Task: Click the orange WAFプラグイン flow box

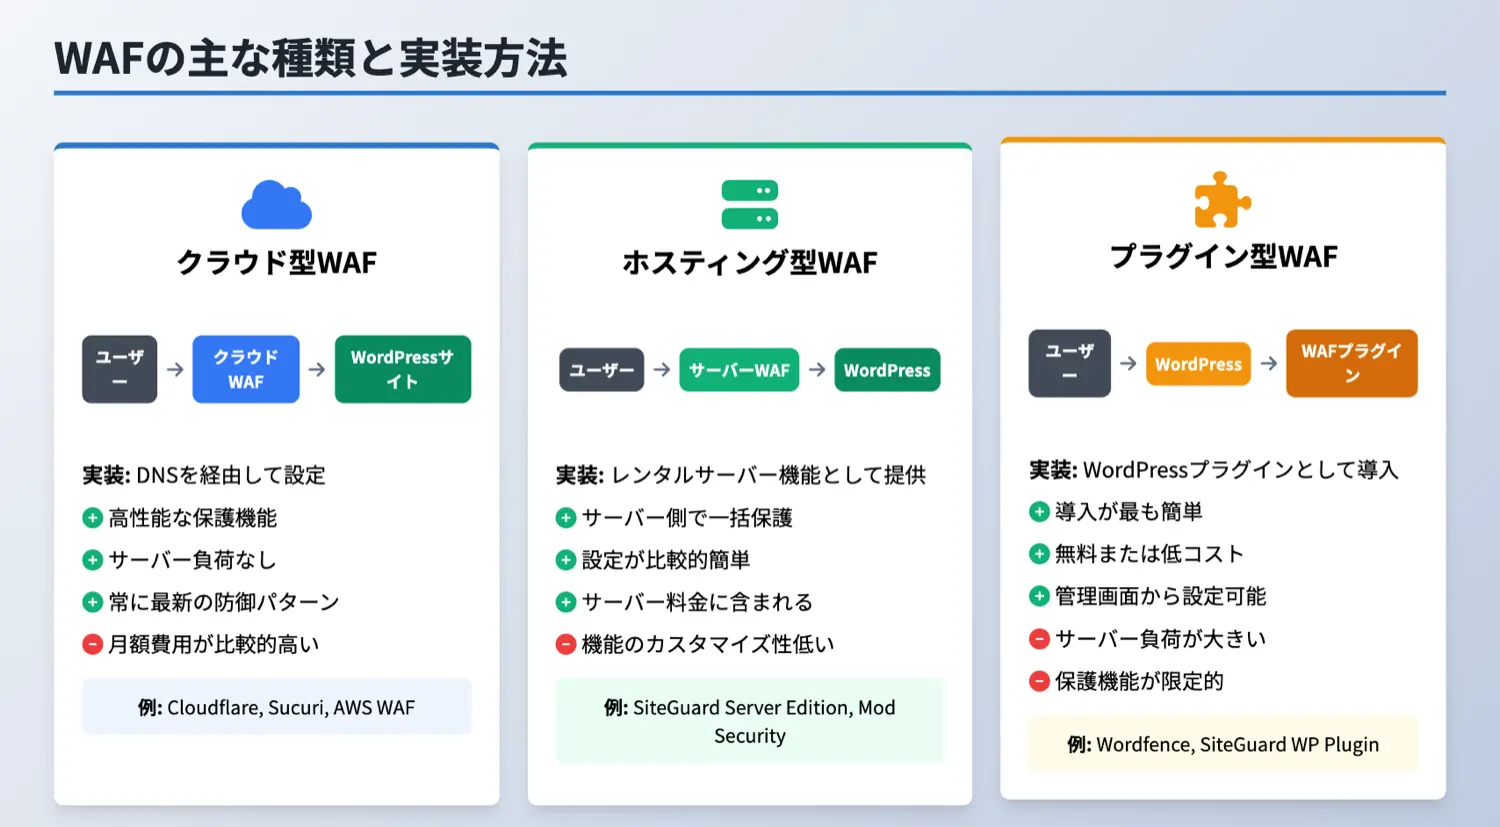Action: coord(1352,363)
